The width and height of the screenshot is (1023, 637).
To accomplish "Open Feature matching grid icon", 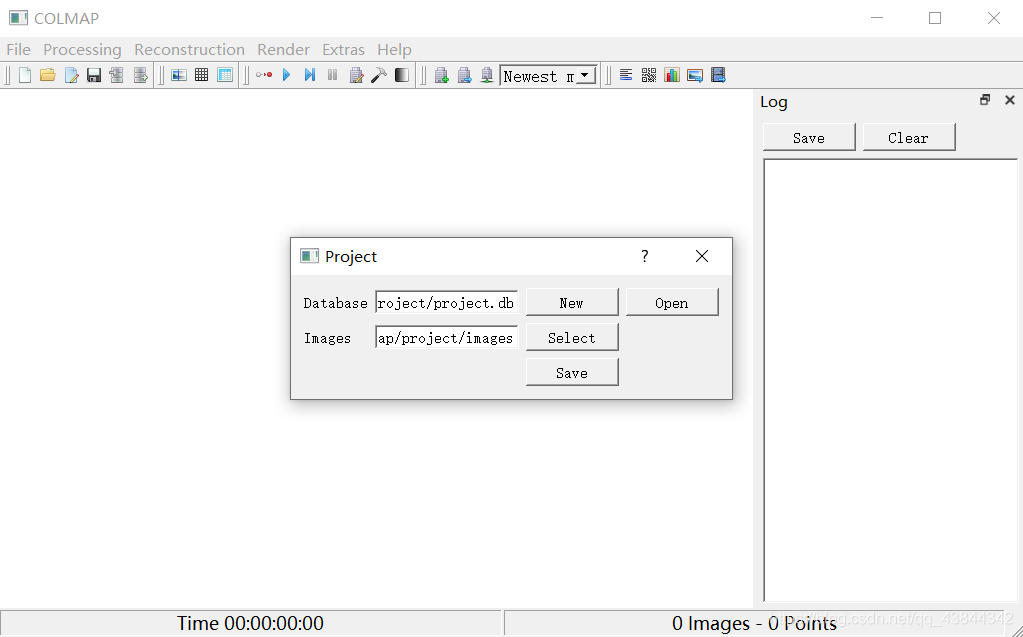I will click(x=202, y=75).
